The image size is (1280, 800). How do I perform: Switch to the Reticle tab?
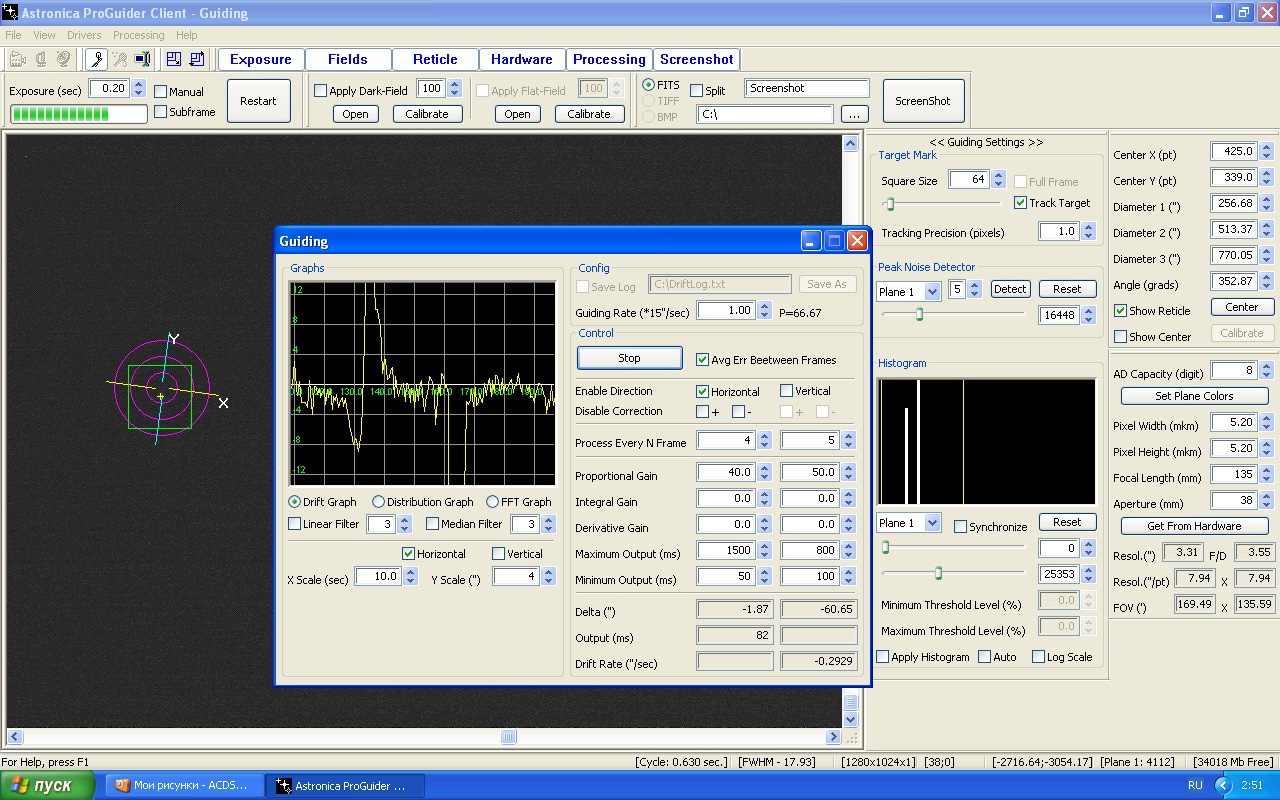pos(435,59)
